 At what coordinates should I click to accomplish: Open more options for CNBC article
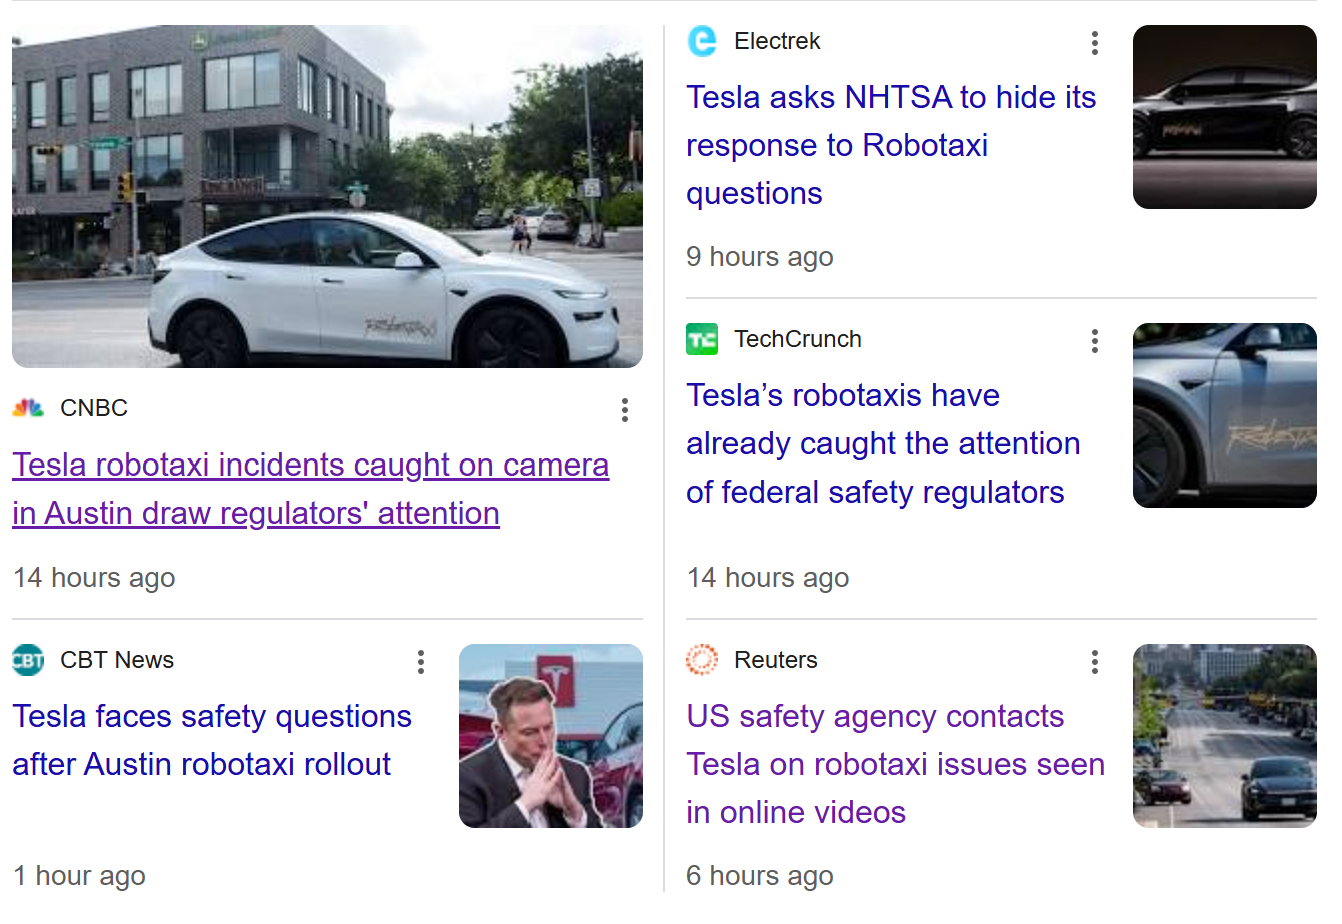[624, 409]
